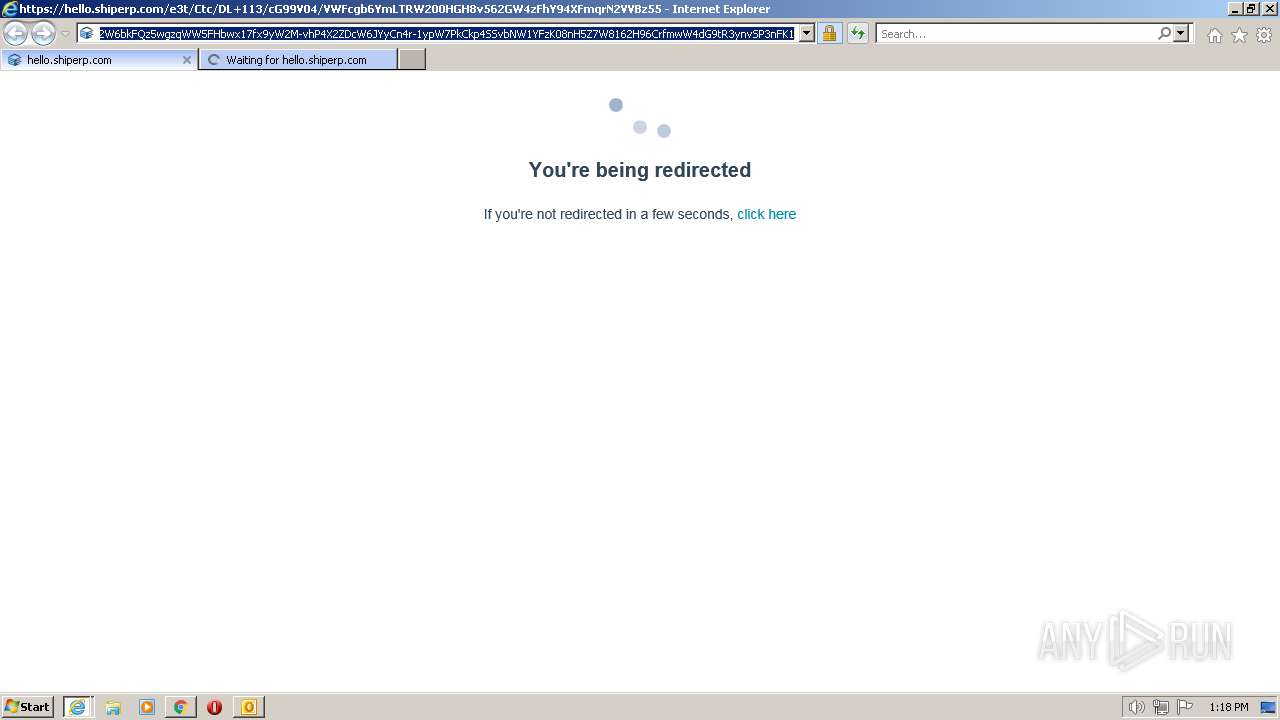Image resolution: width=1280 pixels, height=720 pixels.
Task: Open the search provider dropdown arrow
Action: point(1181,34)
